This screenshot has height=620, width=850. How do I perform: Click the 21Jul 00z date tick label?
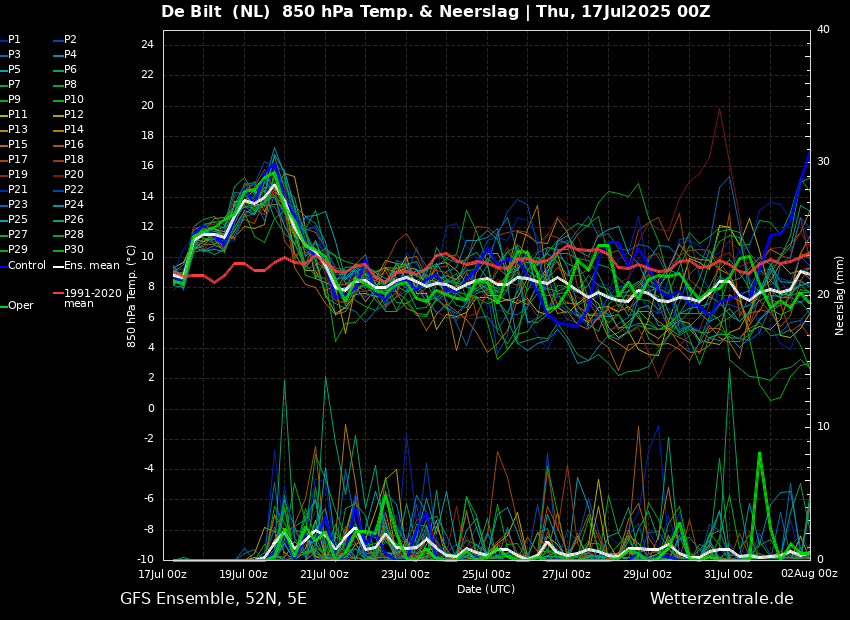coord(325,574)
